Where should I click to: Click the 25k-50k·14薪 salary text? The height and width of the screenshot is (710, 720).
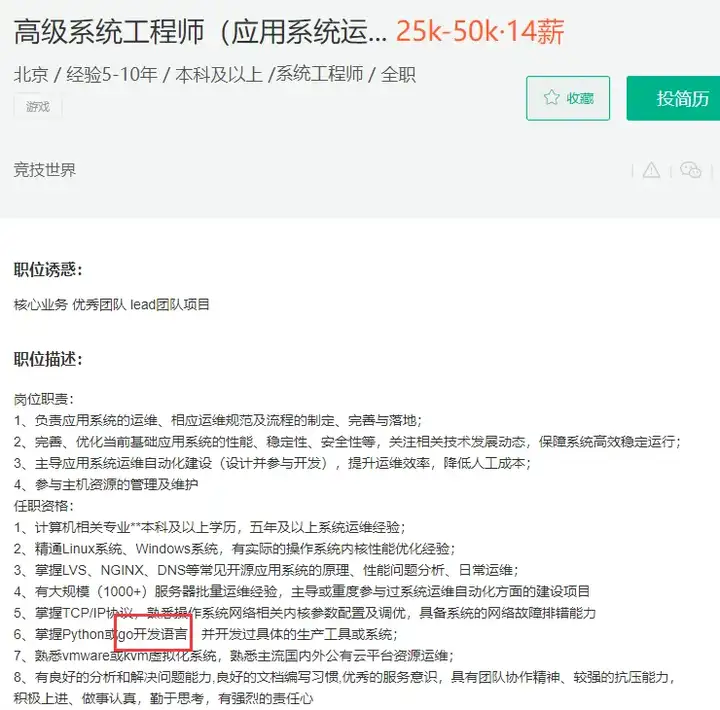click(x=480, y=32)
